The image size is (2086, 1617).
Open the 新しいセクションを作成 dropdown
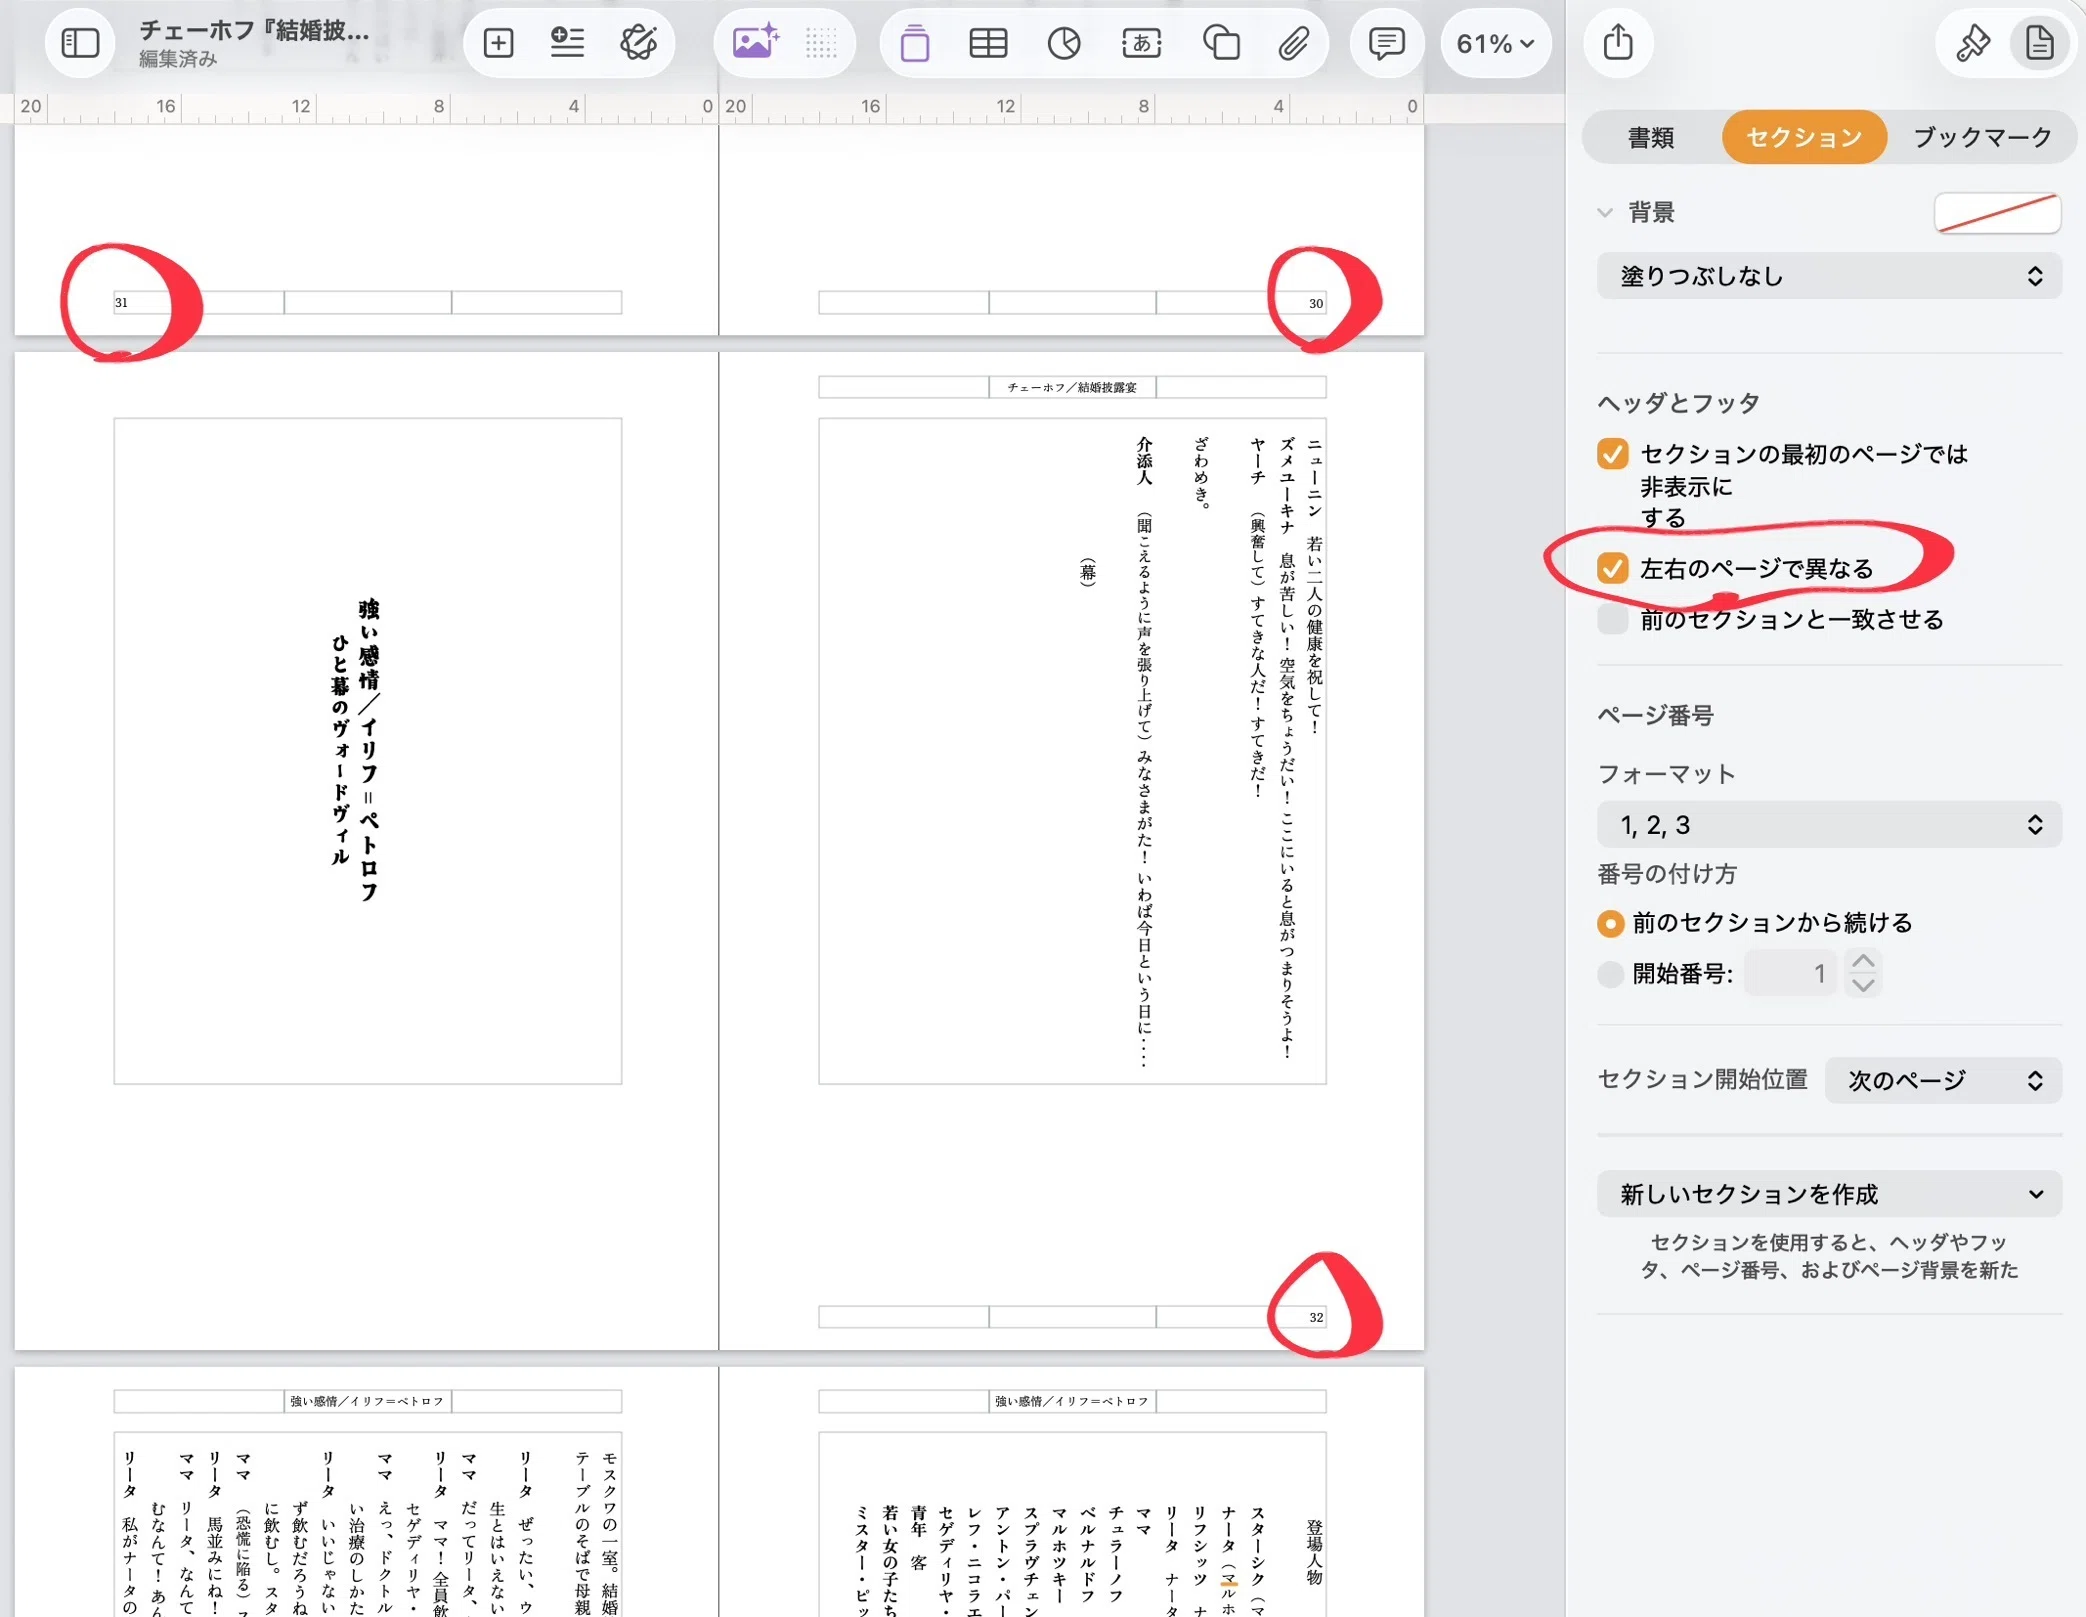(1828, 1194)
